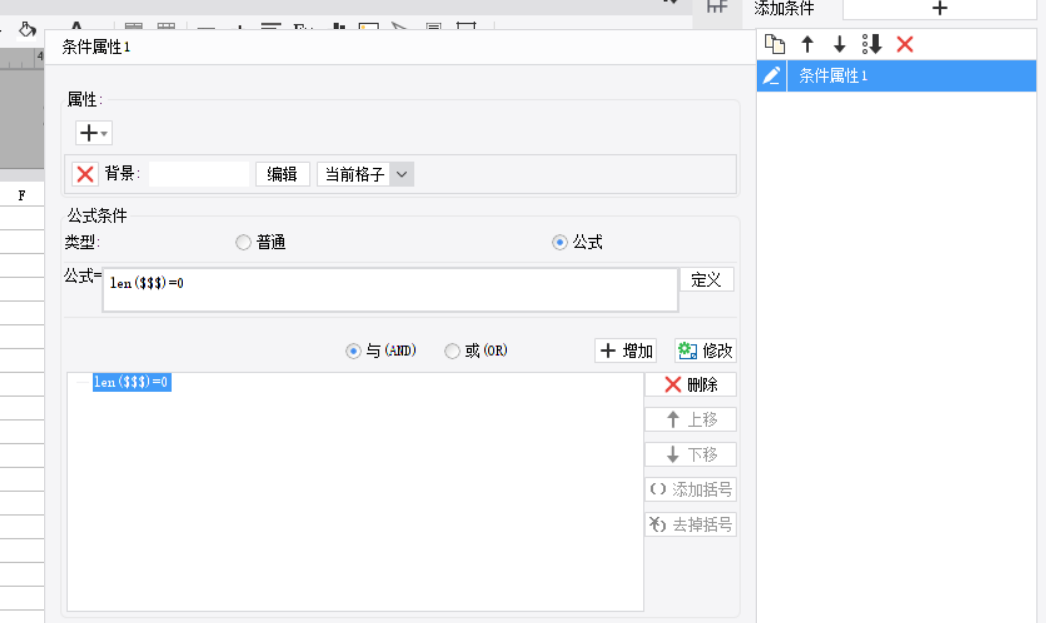This screenshot has height=623, width=1046.
Task: Click the plus icon next to 添加条件
Action: coord(939,9)
